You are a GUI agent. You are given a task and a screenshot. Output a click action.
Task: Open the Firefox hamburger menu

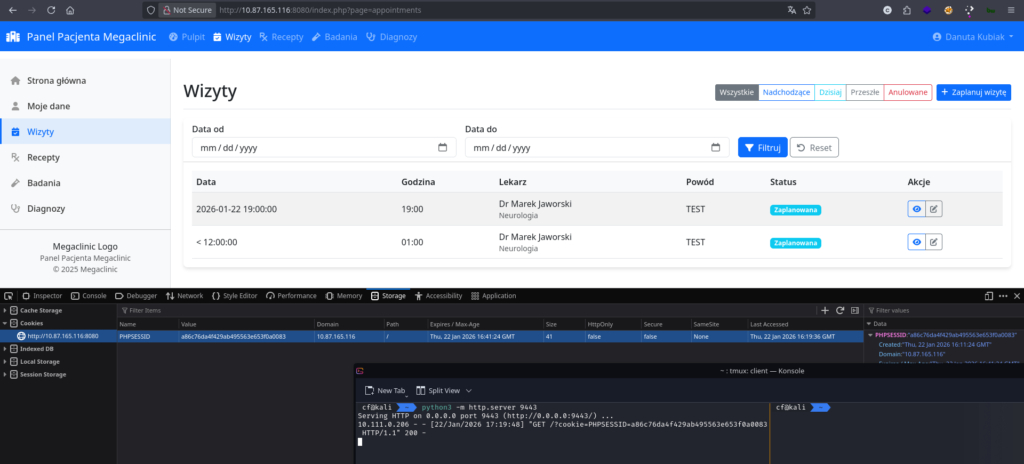1010,10
